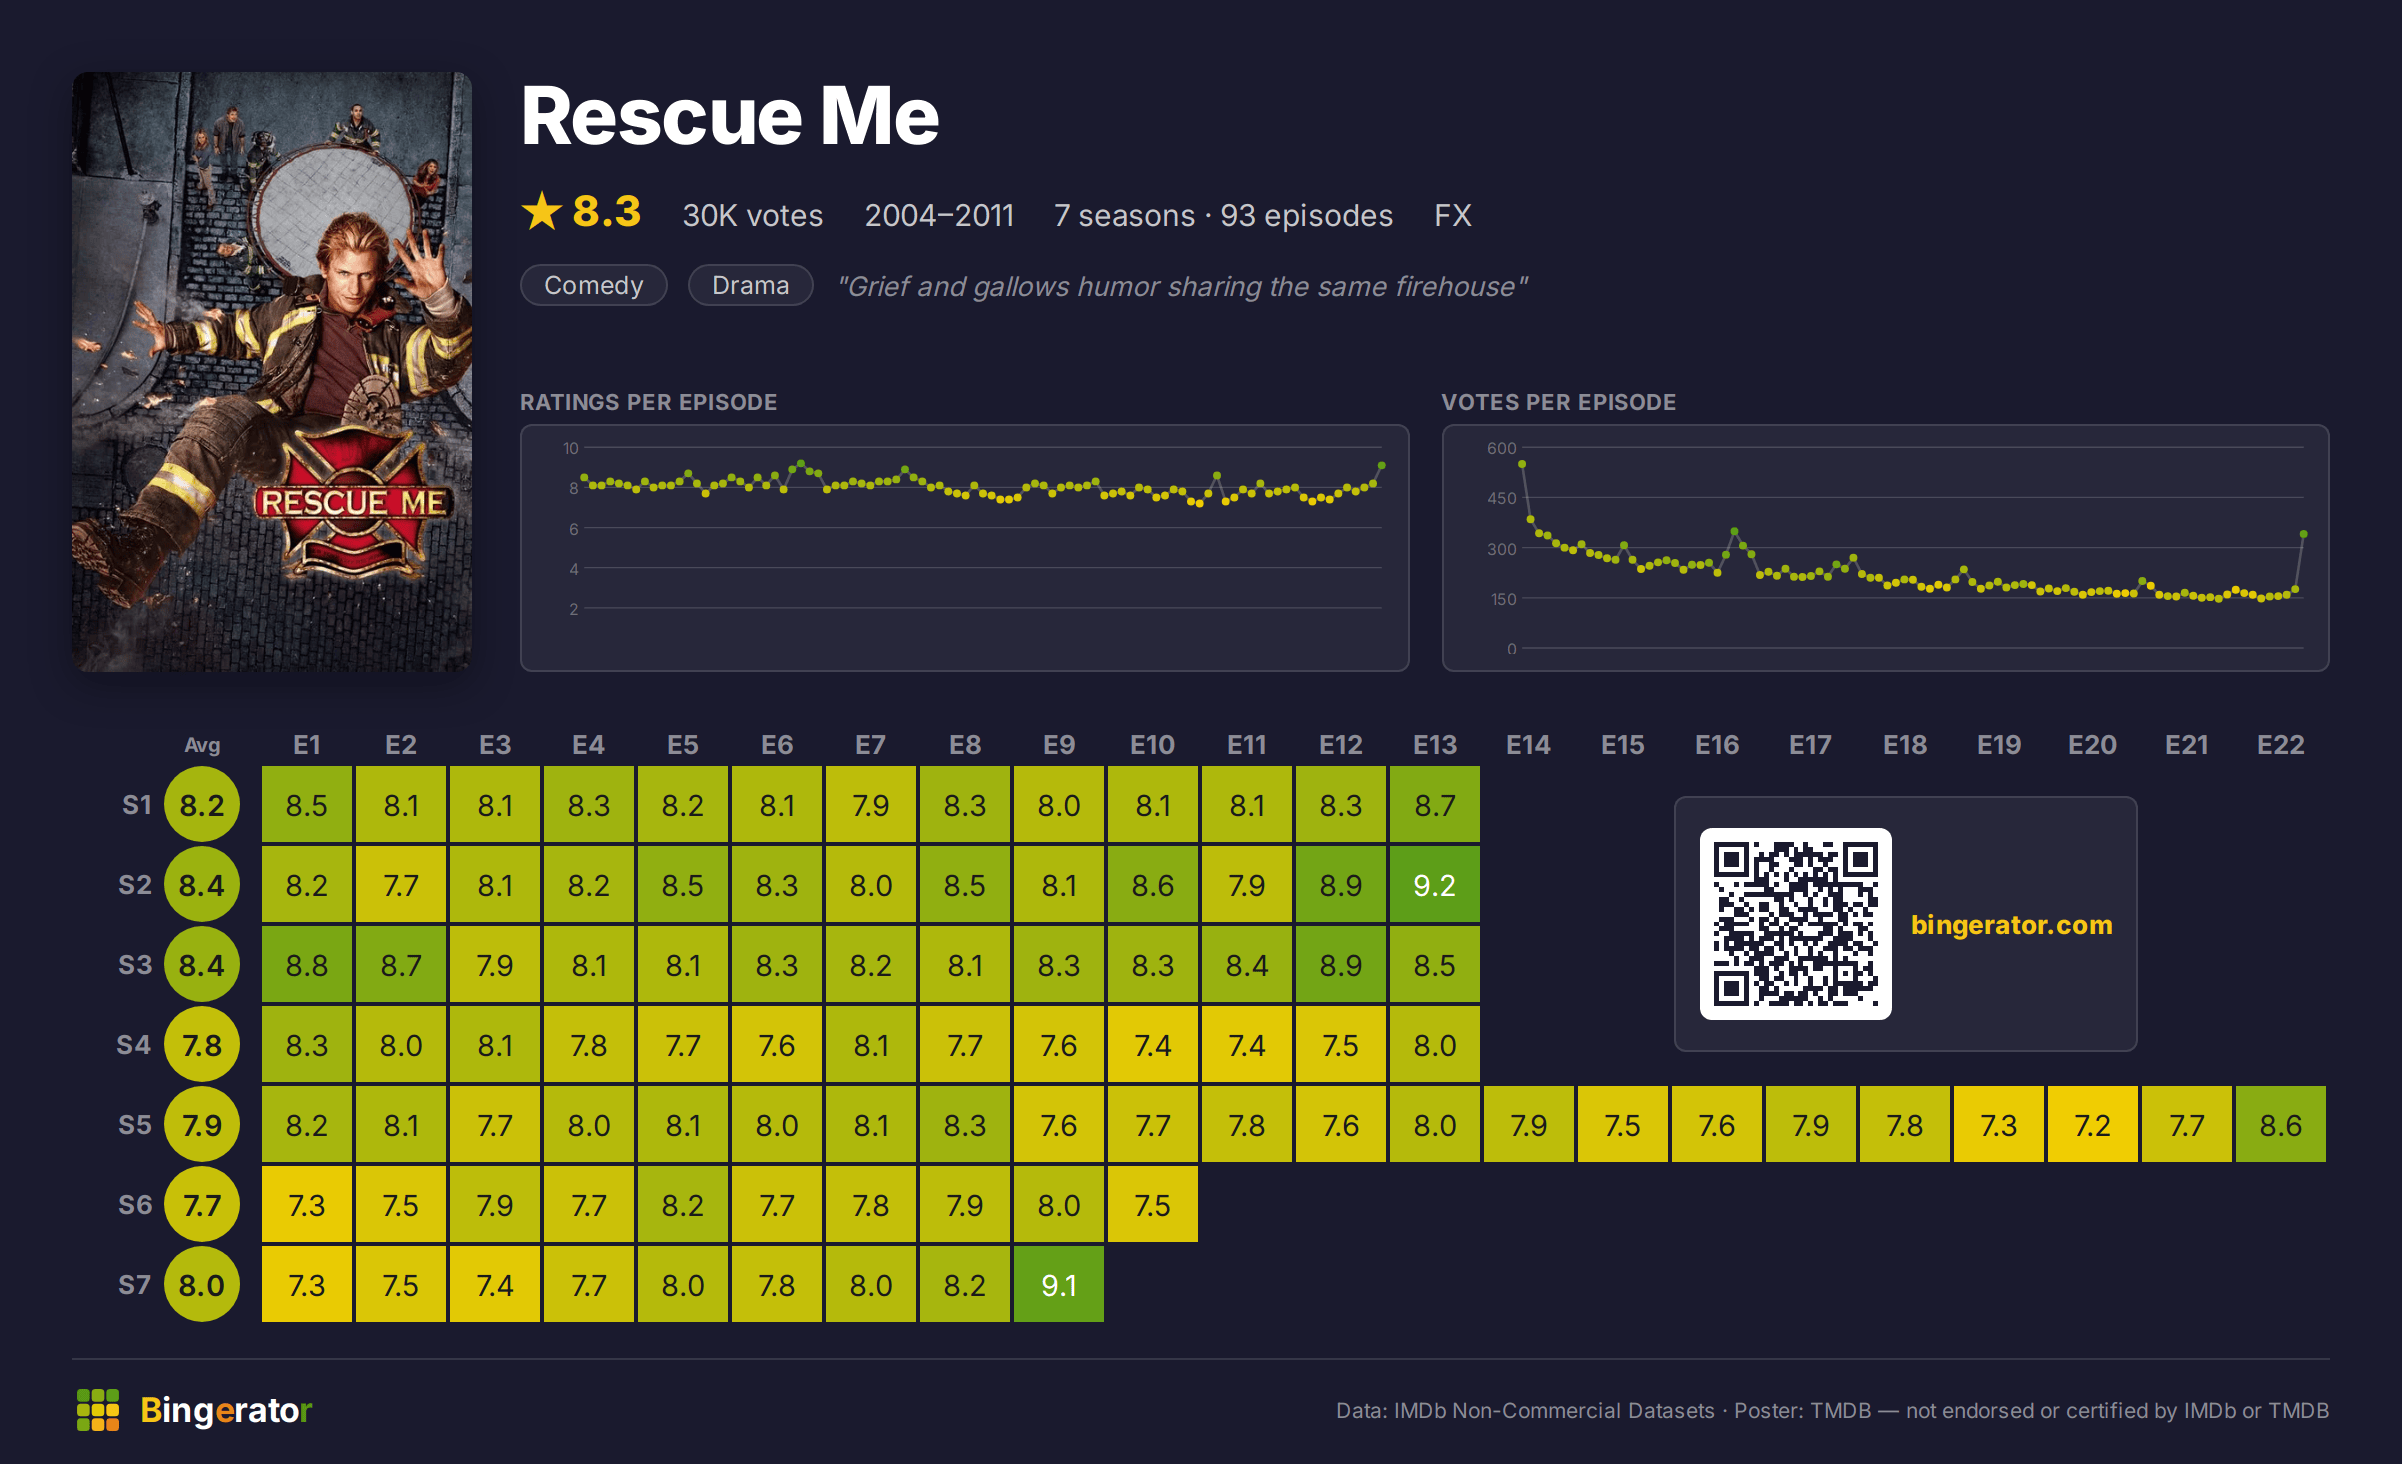Viewport: 2402px width, 1464px height.
Task: Select the E1 column header
Action: pyautogui.click(x=307, y=745)
